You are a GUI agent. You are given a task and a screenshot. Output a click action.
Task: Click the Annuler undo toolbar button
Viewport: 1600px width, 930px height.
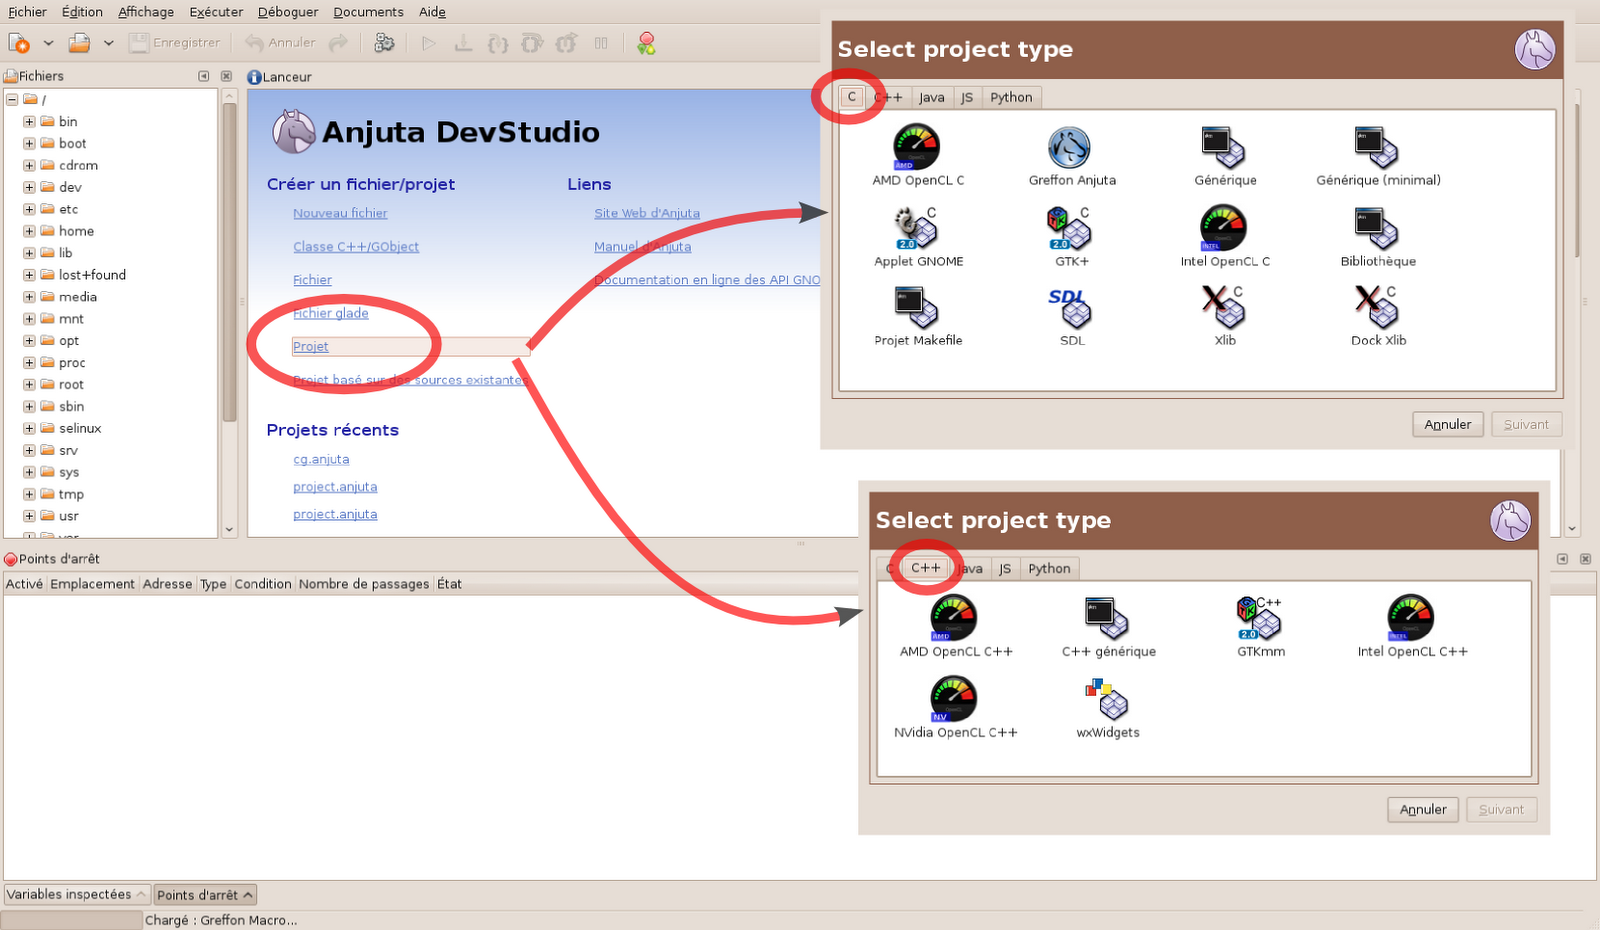[x=281, y=43]
